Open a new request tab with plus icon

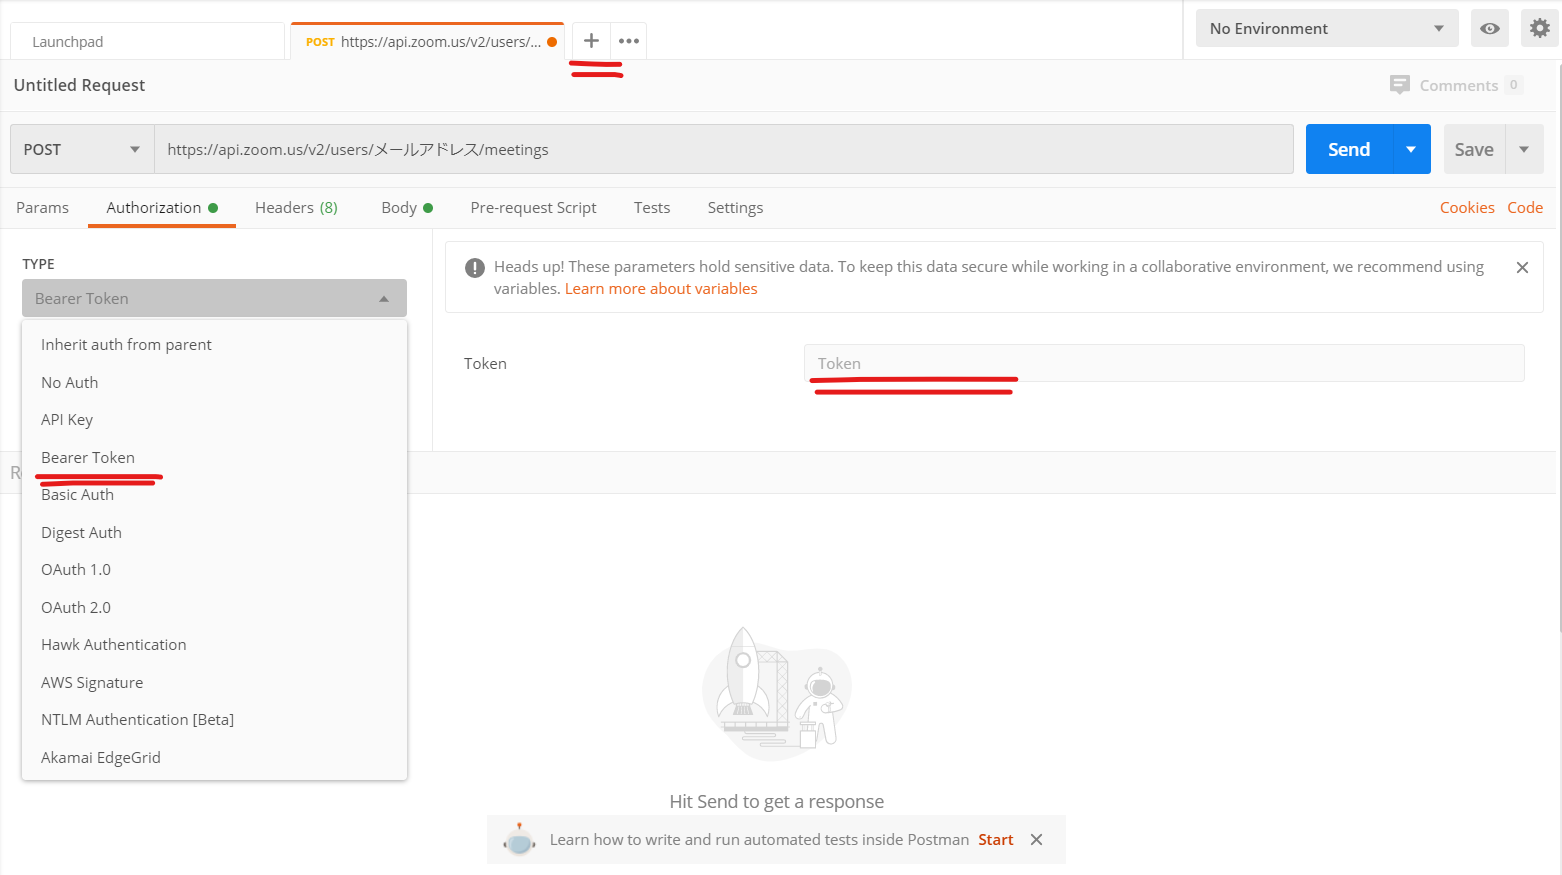[591, 41]
